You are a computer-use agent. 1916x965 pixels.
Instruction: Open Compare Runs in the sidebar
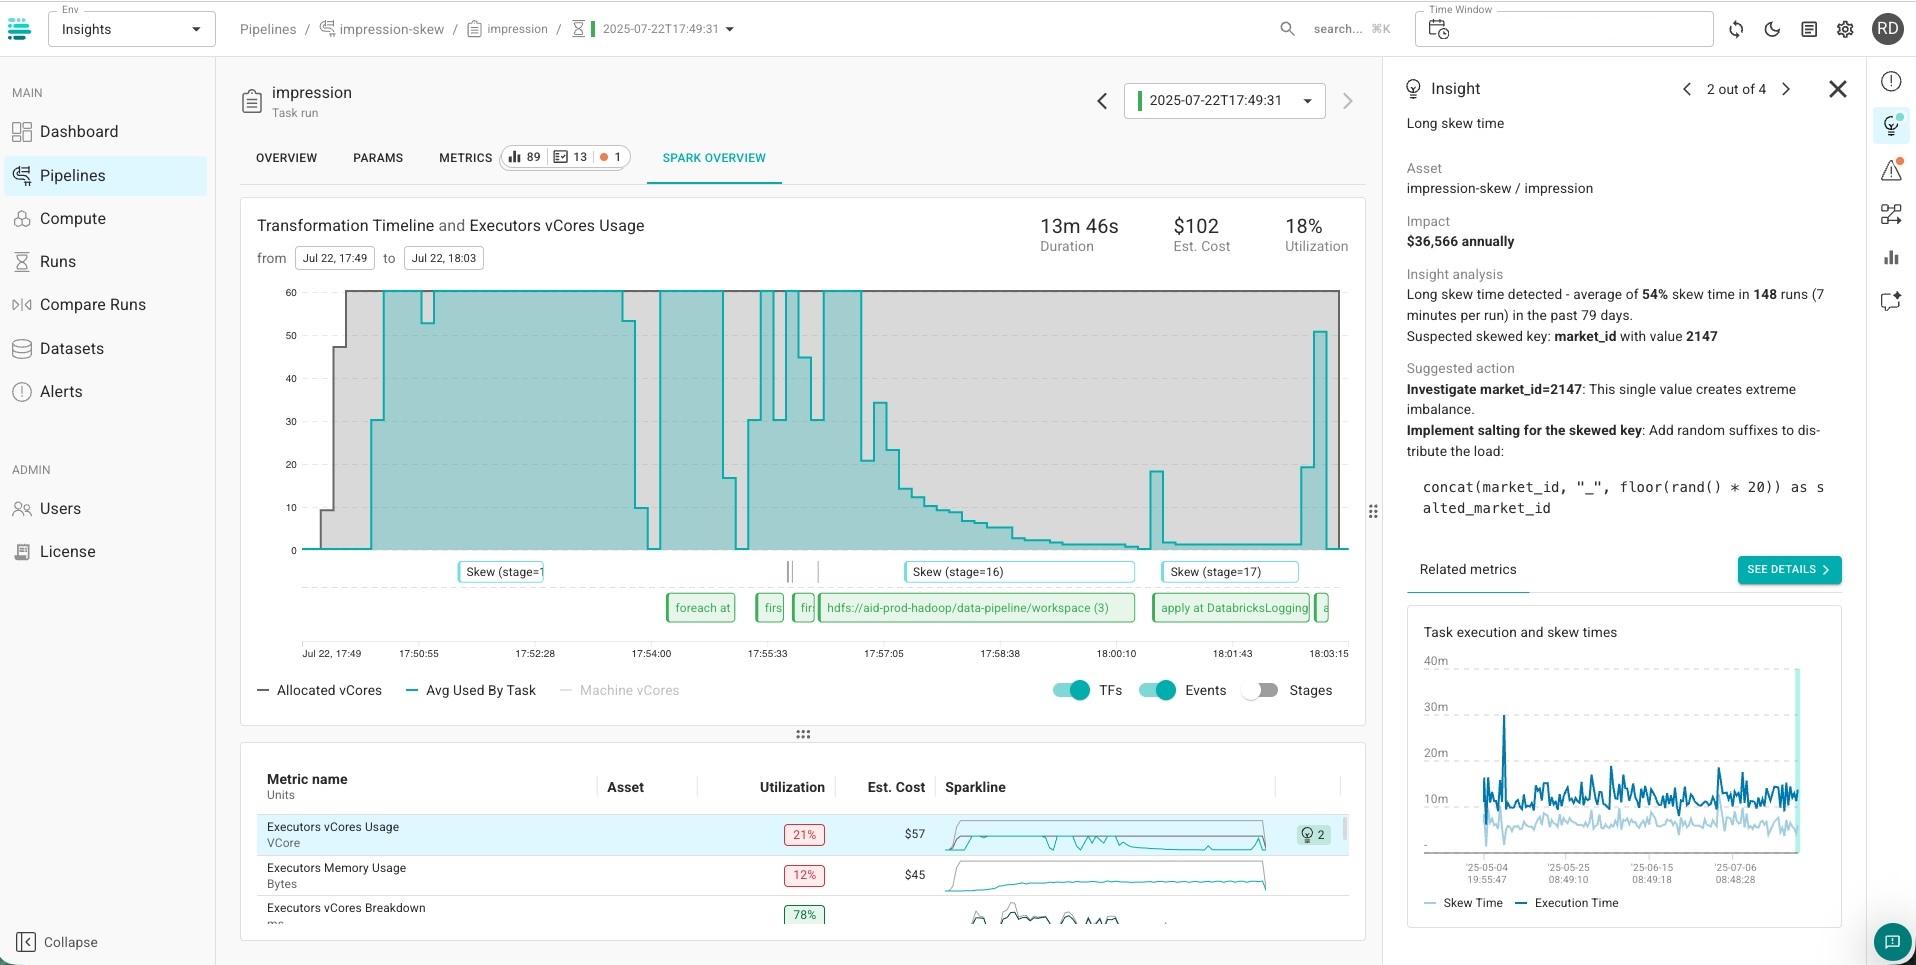click(93, 305)
